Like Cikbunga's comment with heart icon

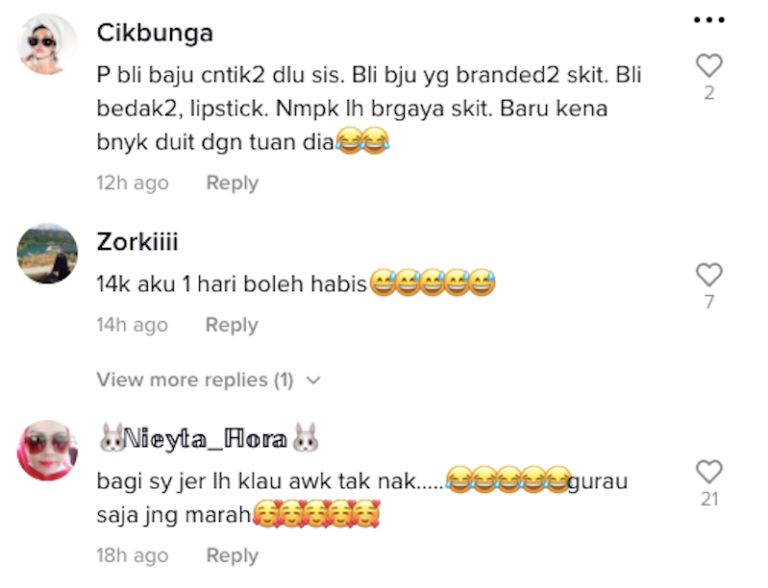pos(709,65)
